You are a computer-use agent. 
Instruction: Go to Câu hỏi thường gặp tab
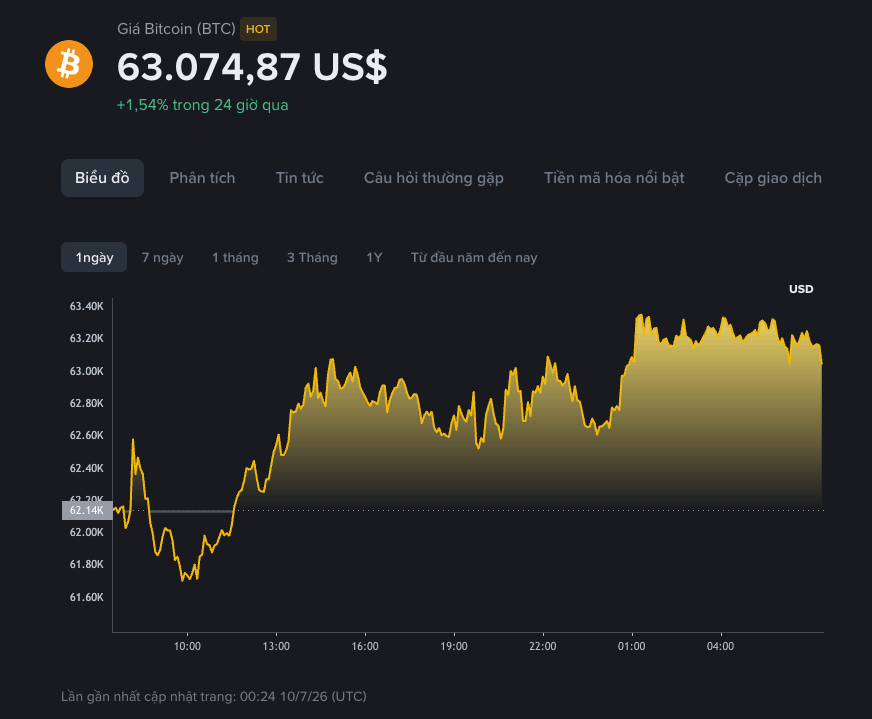tap(434, 178)
